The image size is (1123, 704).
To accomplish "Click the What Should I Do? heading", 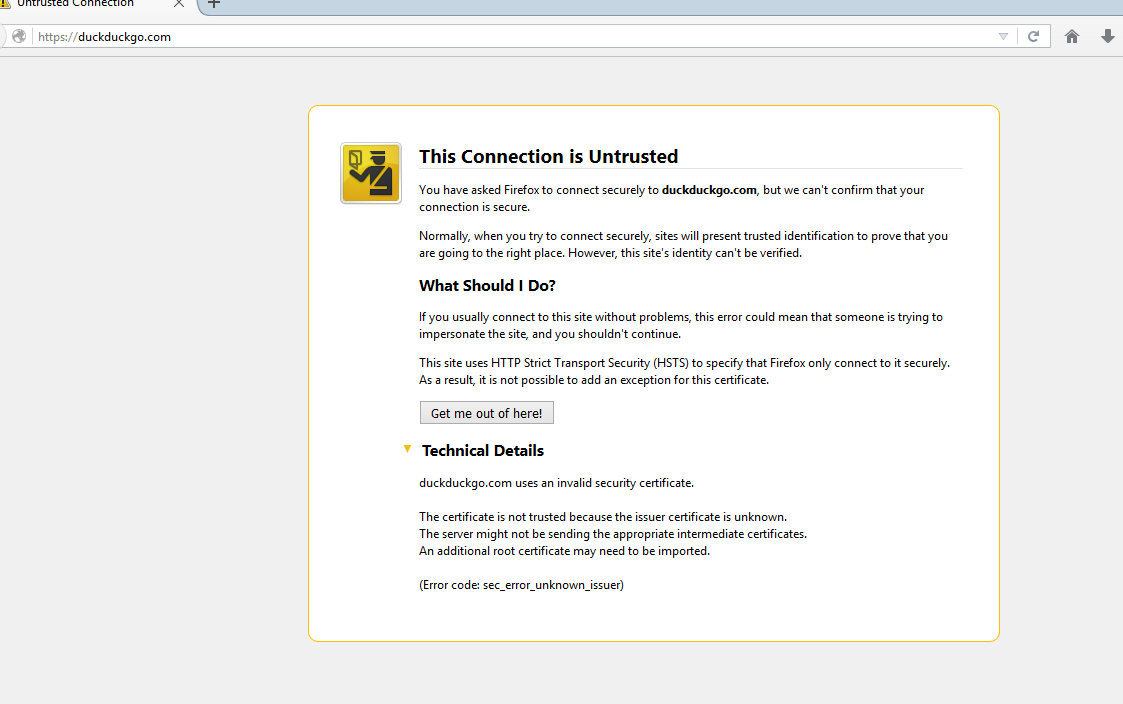I will point(487,286).
